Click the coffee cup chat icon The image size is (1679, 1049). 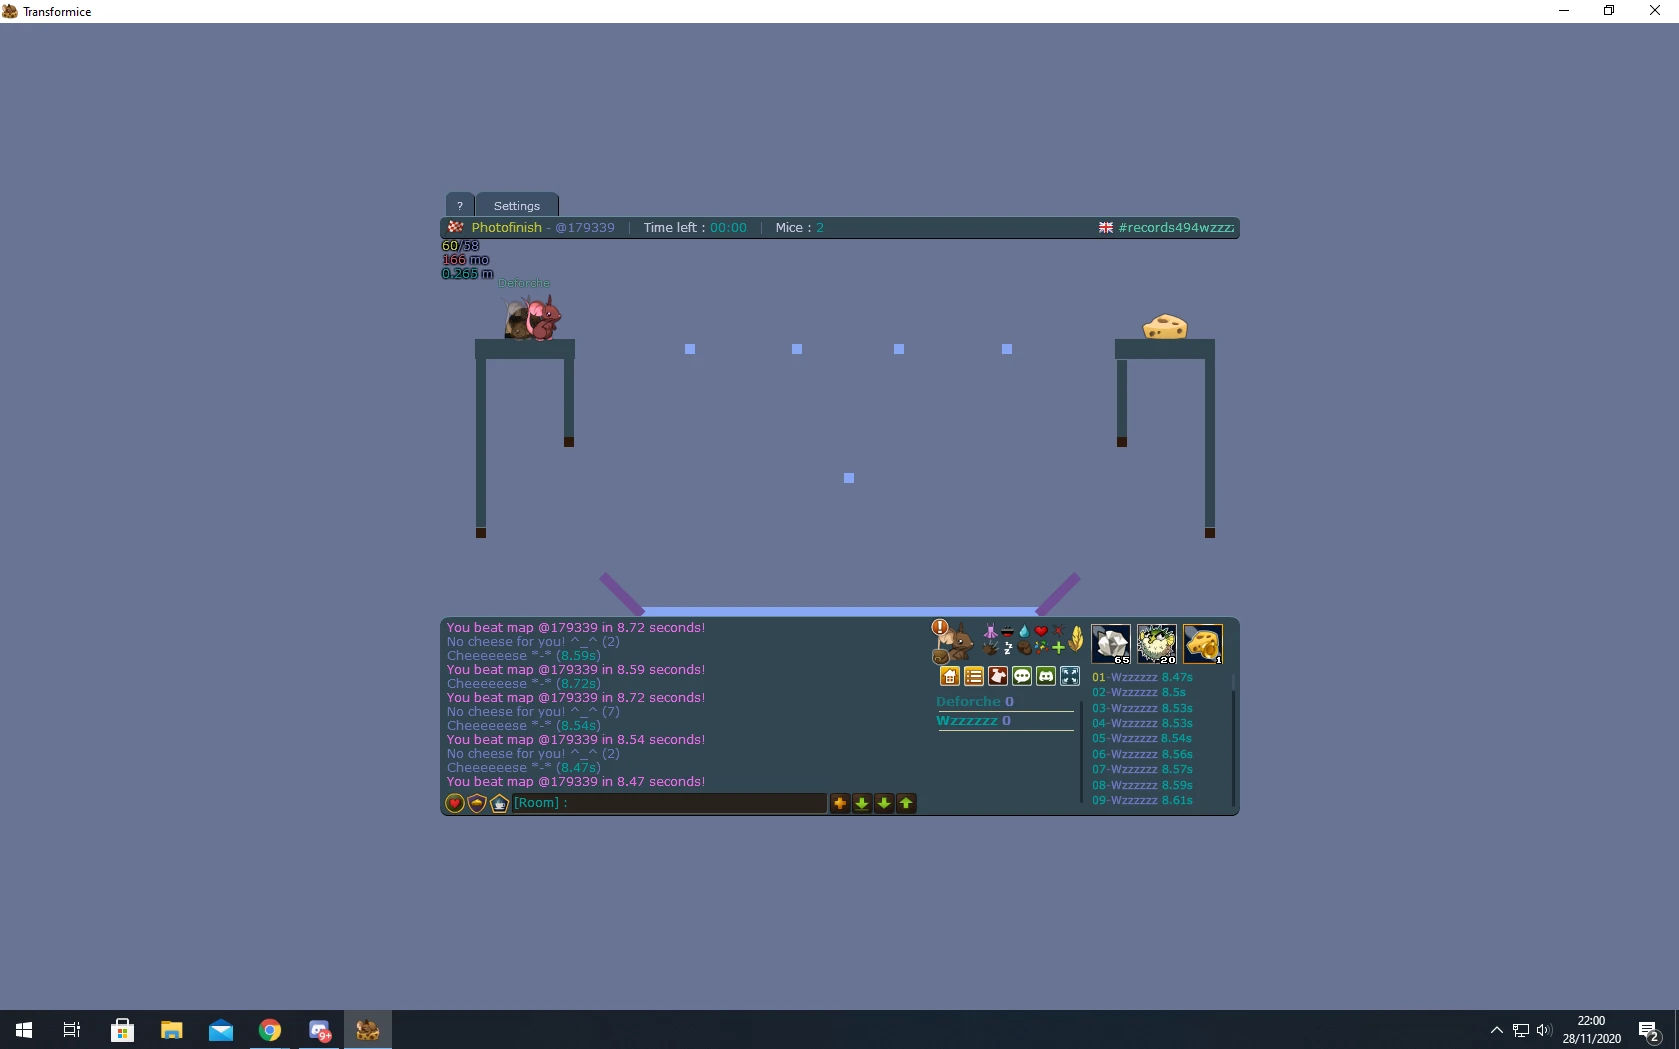click(499, 803)
